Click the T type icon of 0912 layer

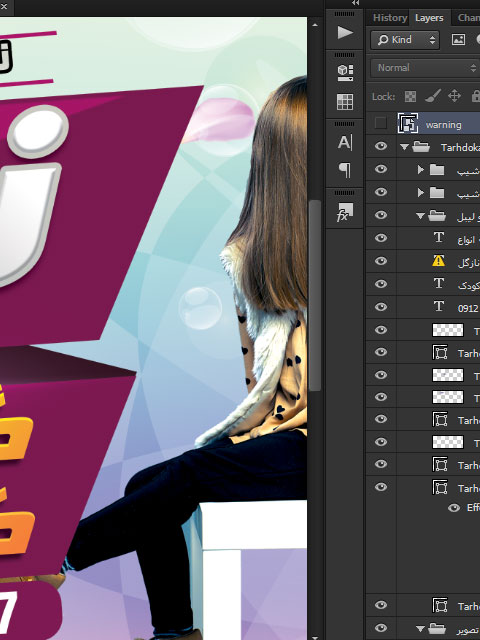click(439, 306)
